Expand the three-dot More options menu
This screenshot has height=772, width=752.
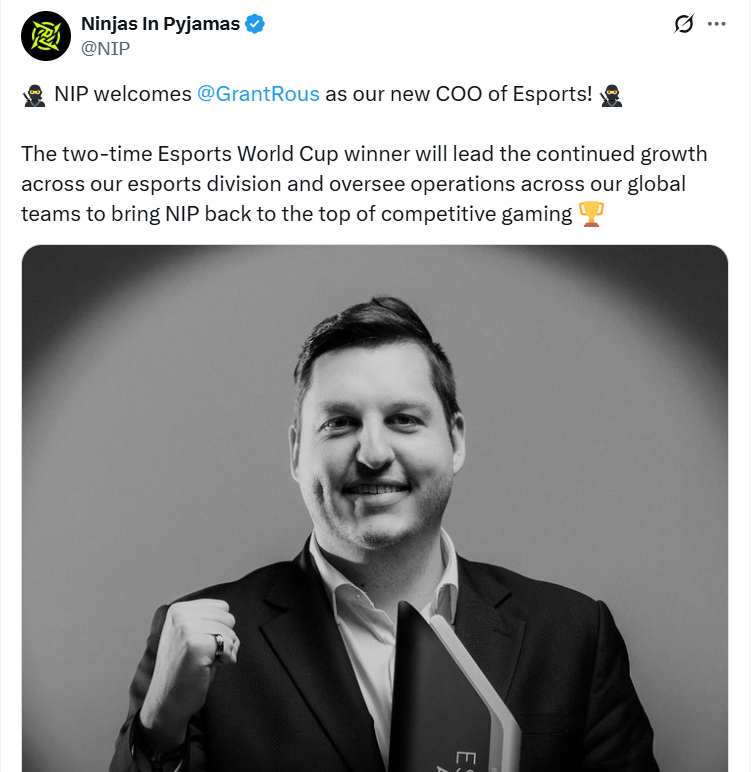pos(716,24)
